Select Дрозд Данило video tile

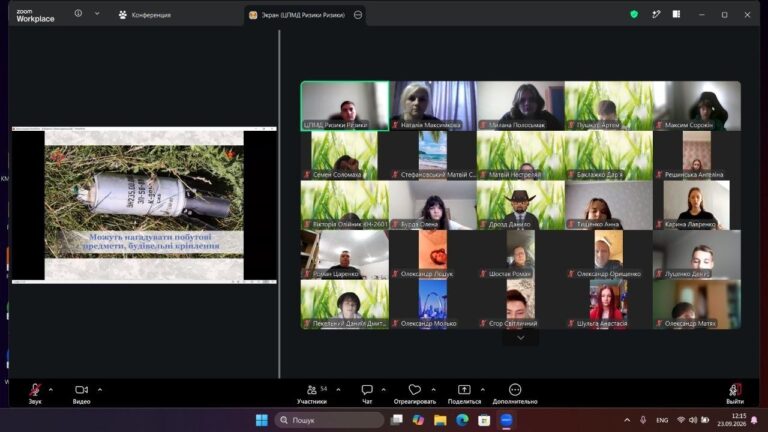pos(521,205)
